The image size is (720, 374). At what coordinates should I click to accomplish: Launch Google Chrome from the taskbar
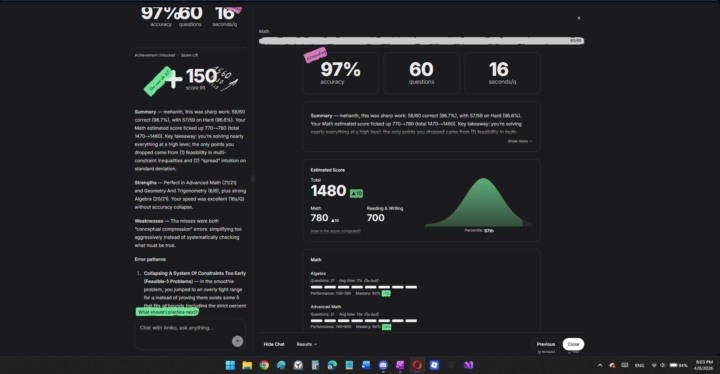[x=264, y=365]
